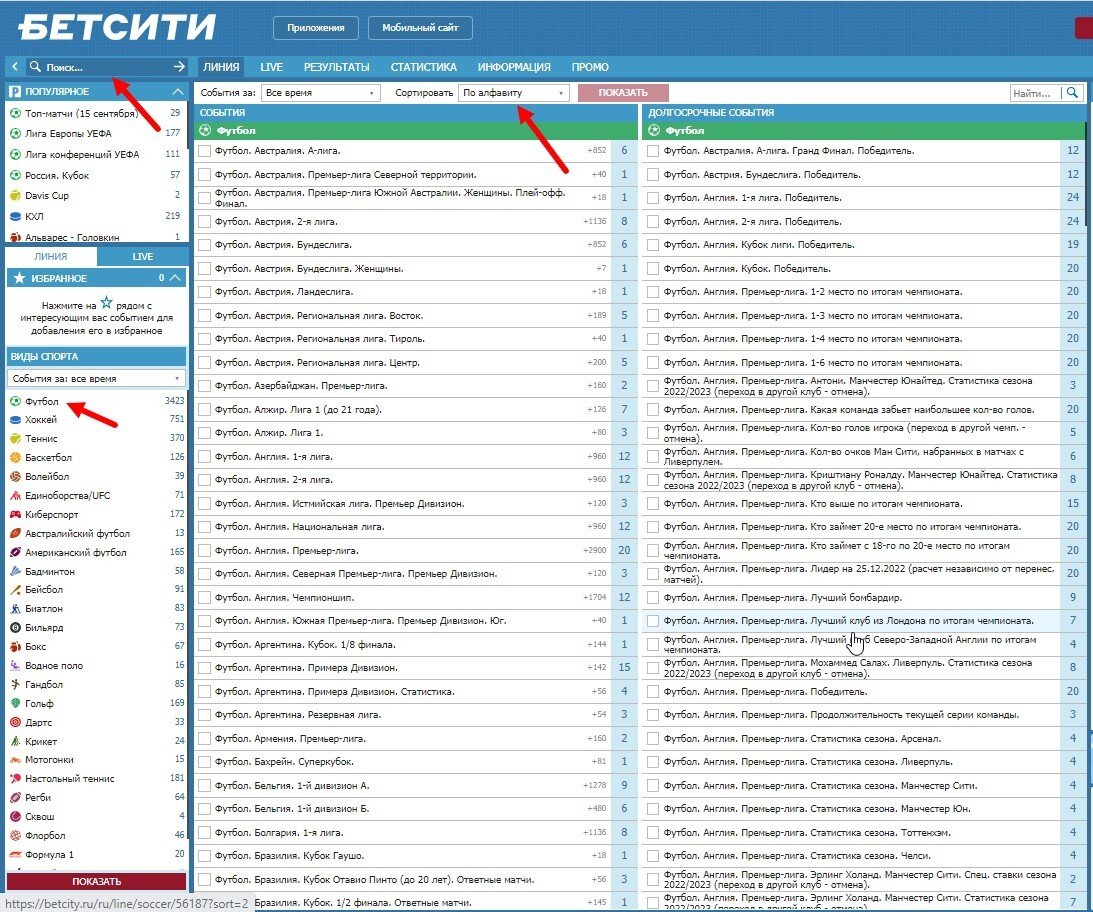Click the magnifier icon beside Найти field
This screenshot has width=1093, height=912.
(x=1073, y=93)
